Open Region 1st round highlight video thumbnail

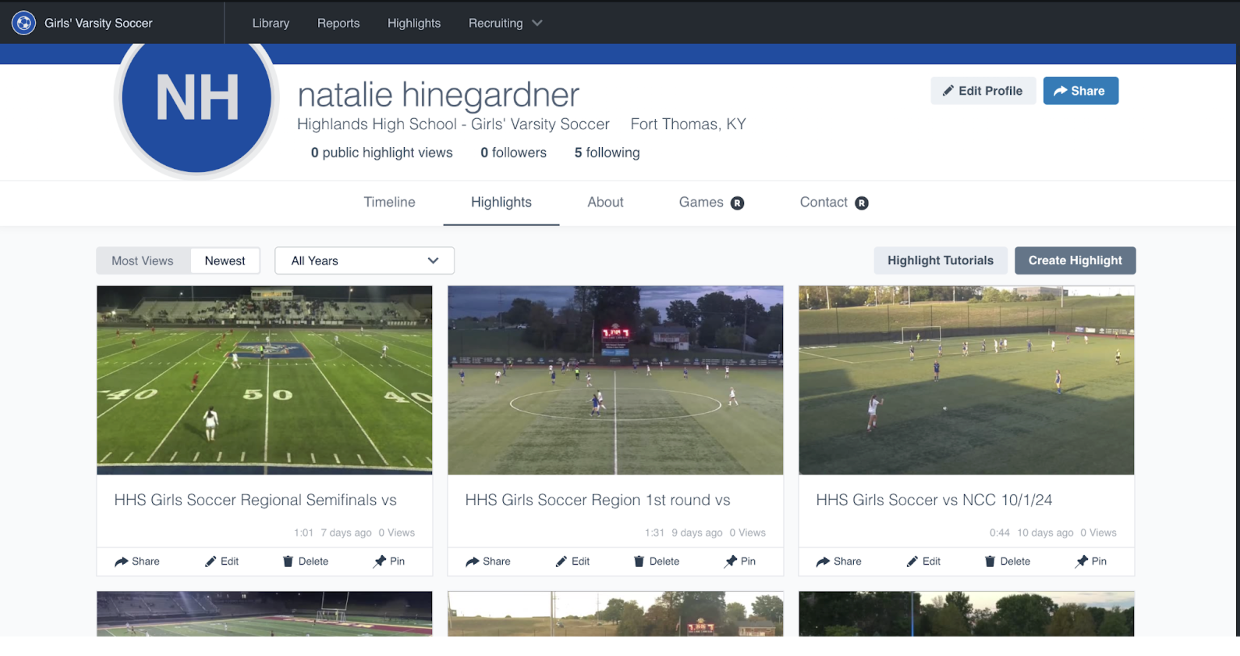(616, 380)
